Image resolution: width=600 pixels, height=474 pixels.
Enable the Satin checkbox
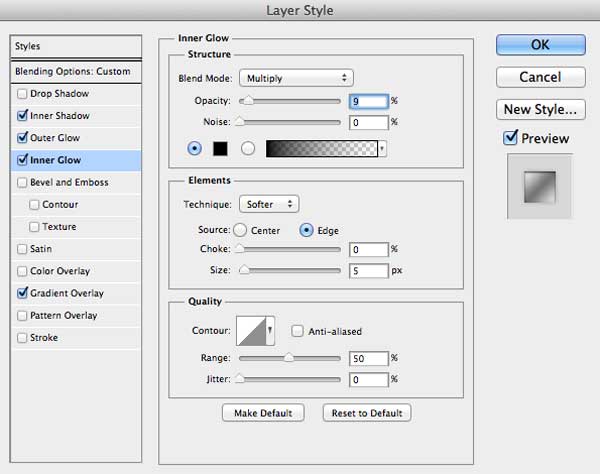point(22,249)
